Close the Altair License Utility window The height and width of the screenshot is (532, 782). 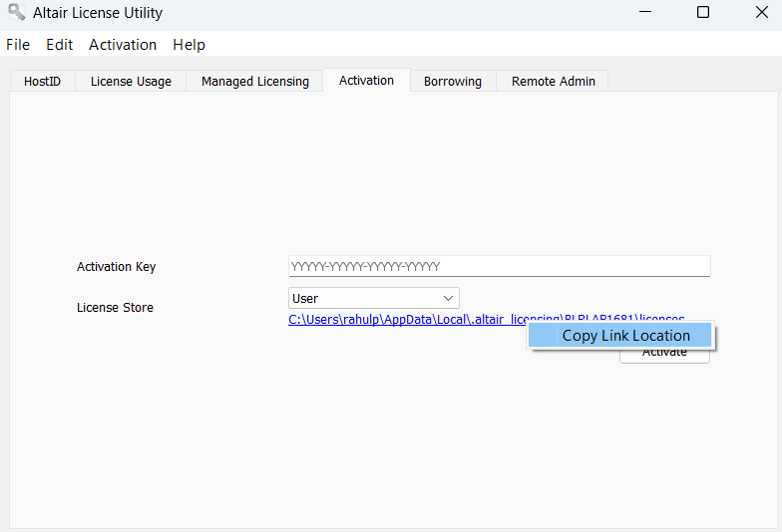tap(760, 13)
